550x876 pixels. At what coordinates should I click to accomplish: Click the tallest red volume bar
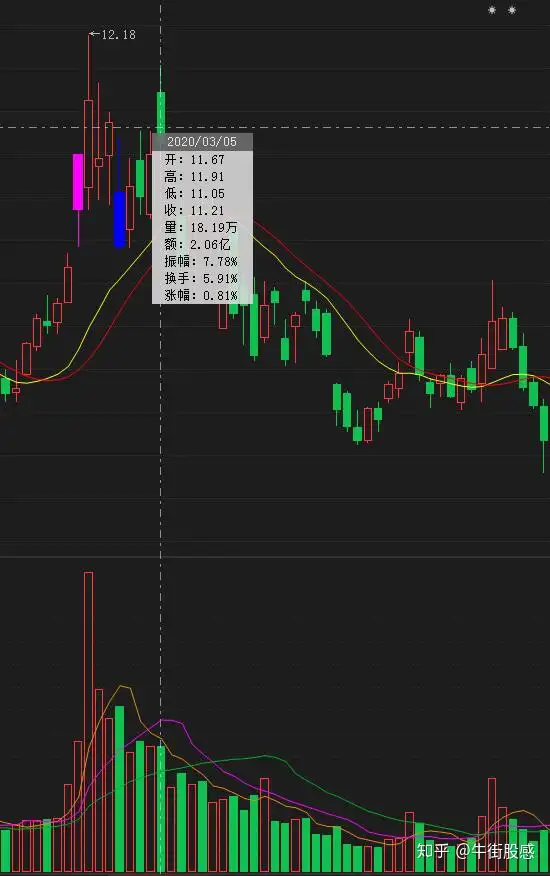click(x=88, y=722)
